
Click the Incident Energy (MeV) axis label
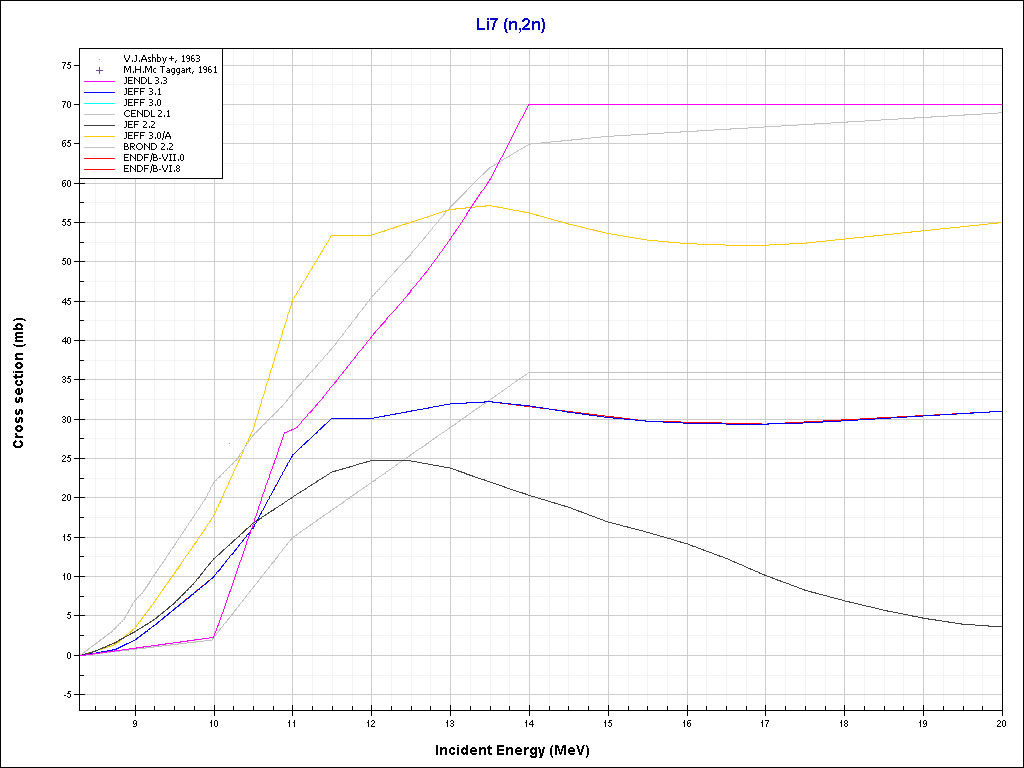519,749
